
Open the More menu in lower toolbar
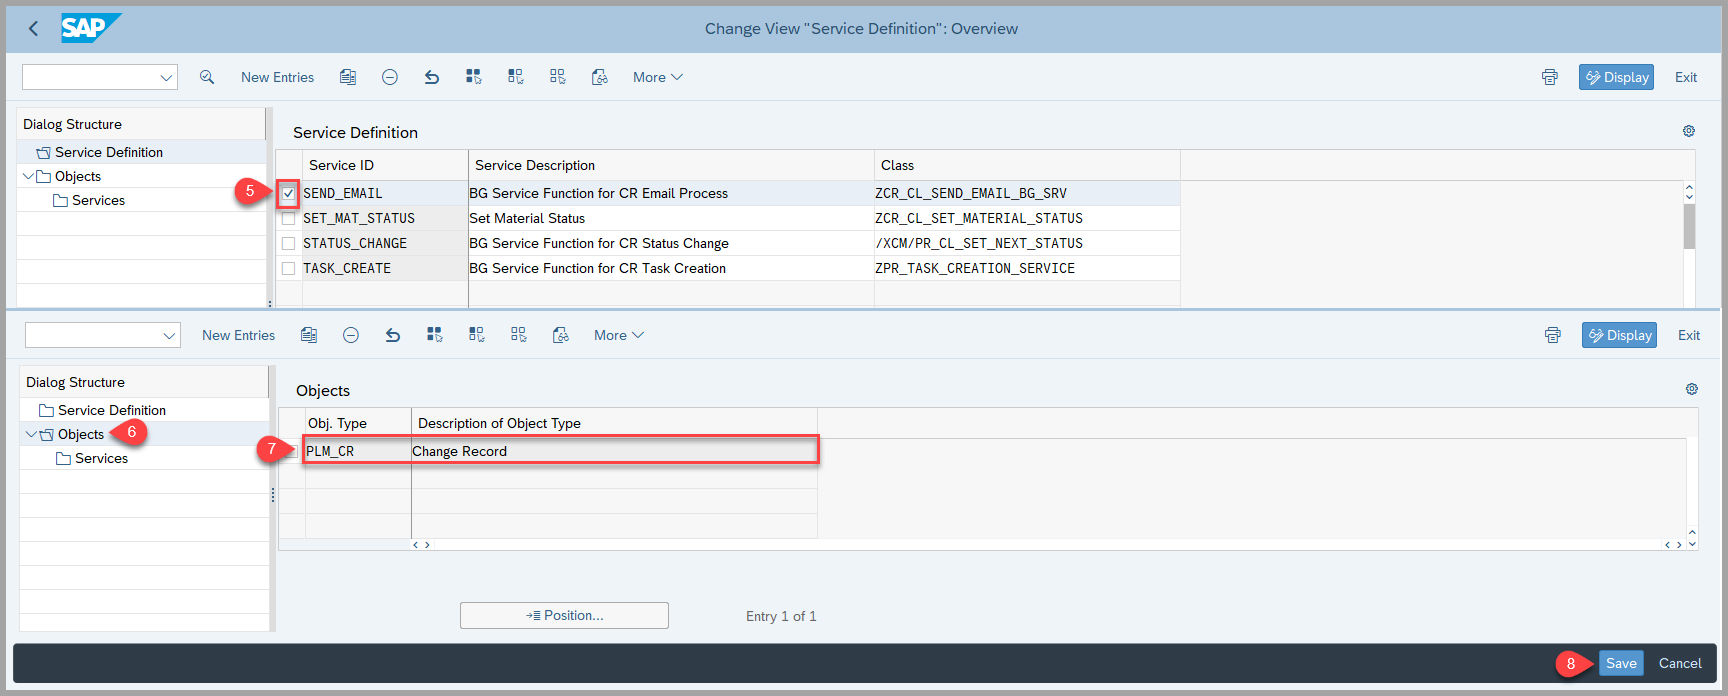(618, 335)
